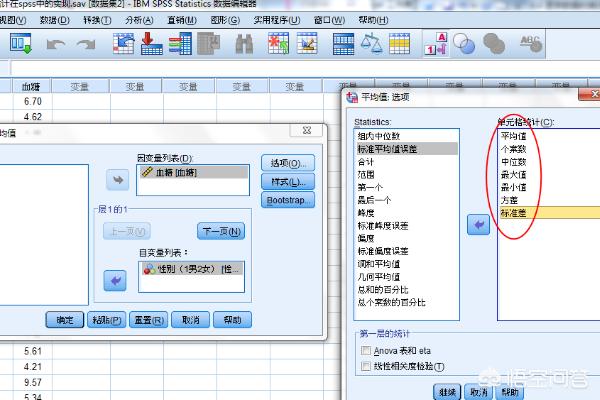Open the 分析(A) menu
Screen dimensions: 600x400
[x=139, y=20]
